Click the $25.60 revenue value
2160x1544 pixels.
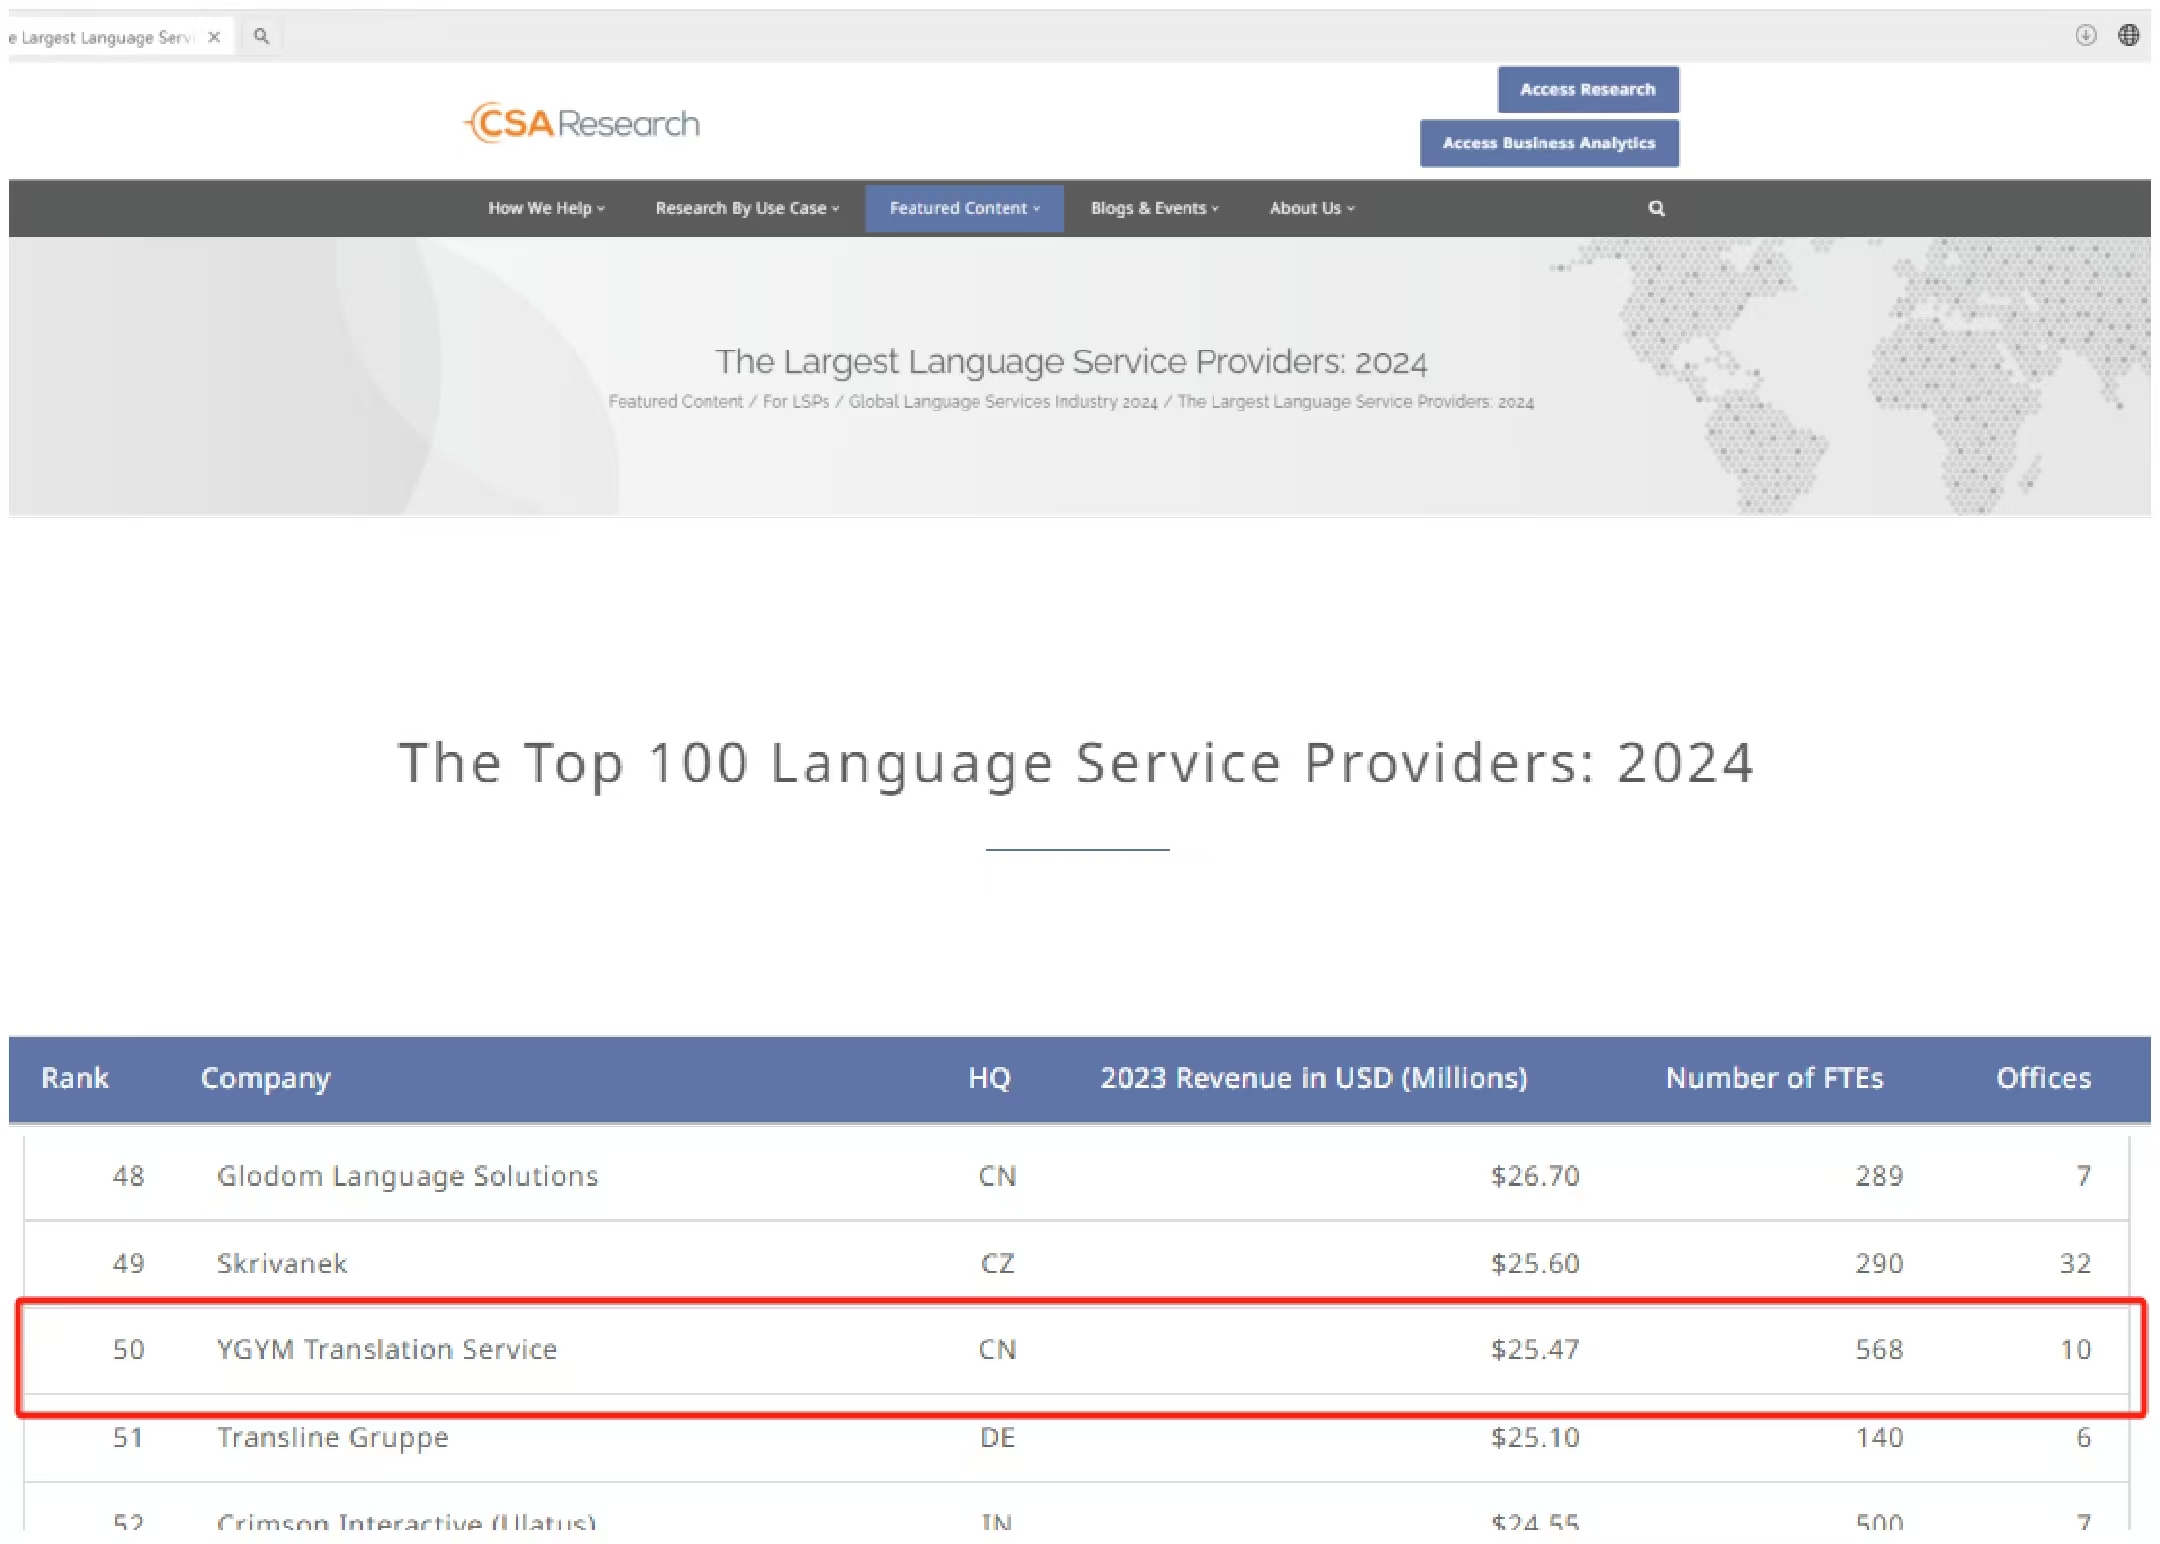1535,1263
